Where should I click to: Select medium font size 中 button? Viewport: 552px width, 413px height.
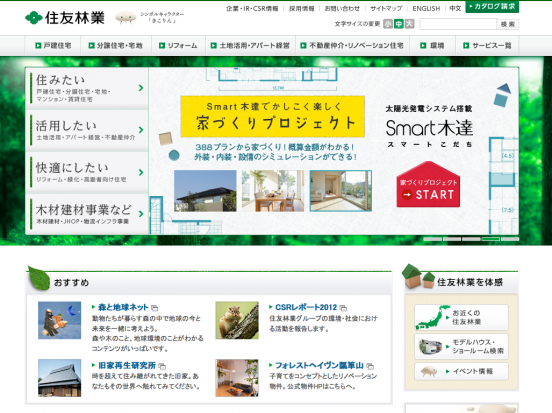coord(399,24)
